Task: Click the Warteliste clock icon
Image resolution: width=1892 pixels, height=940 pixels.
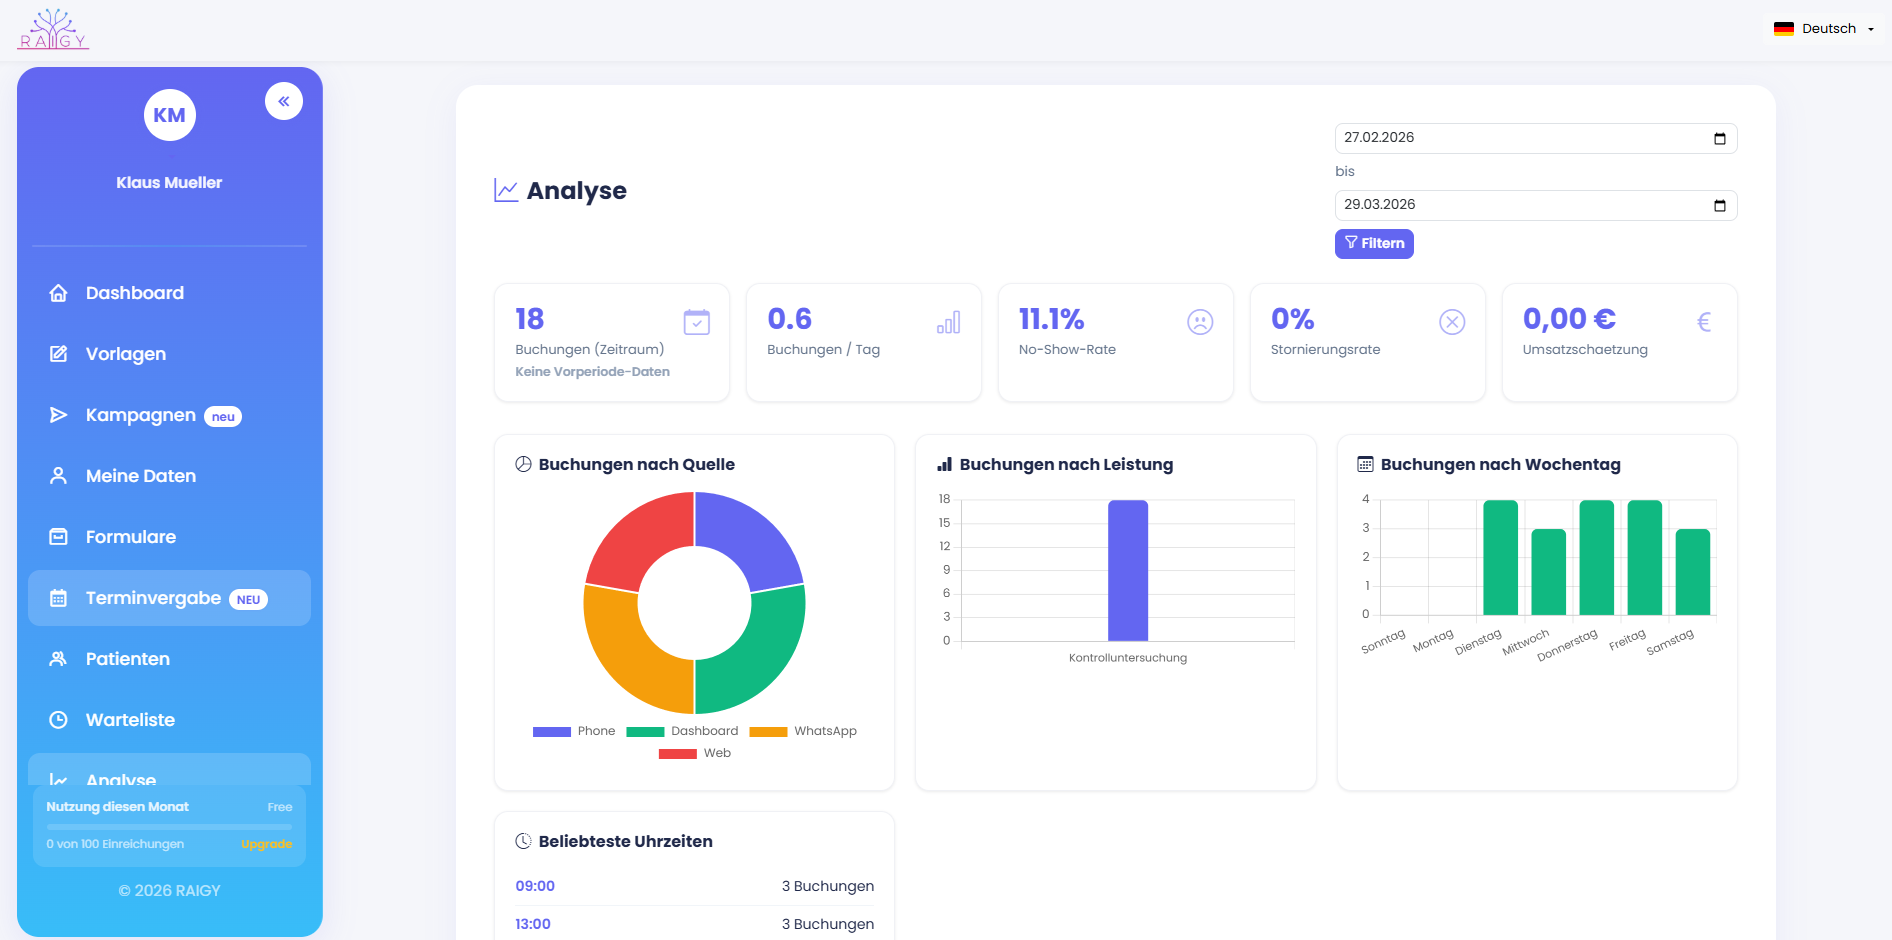Action: (58, 719)
